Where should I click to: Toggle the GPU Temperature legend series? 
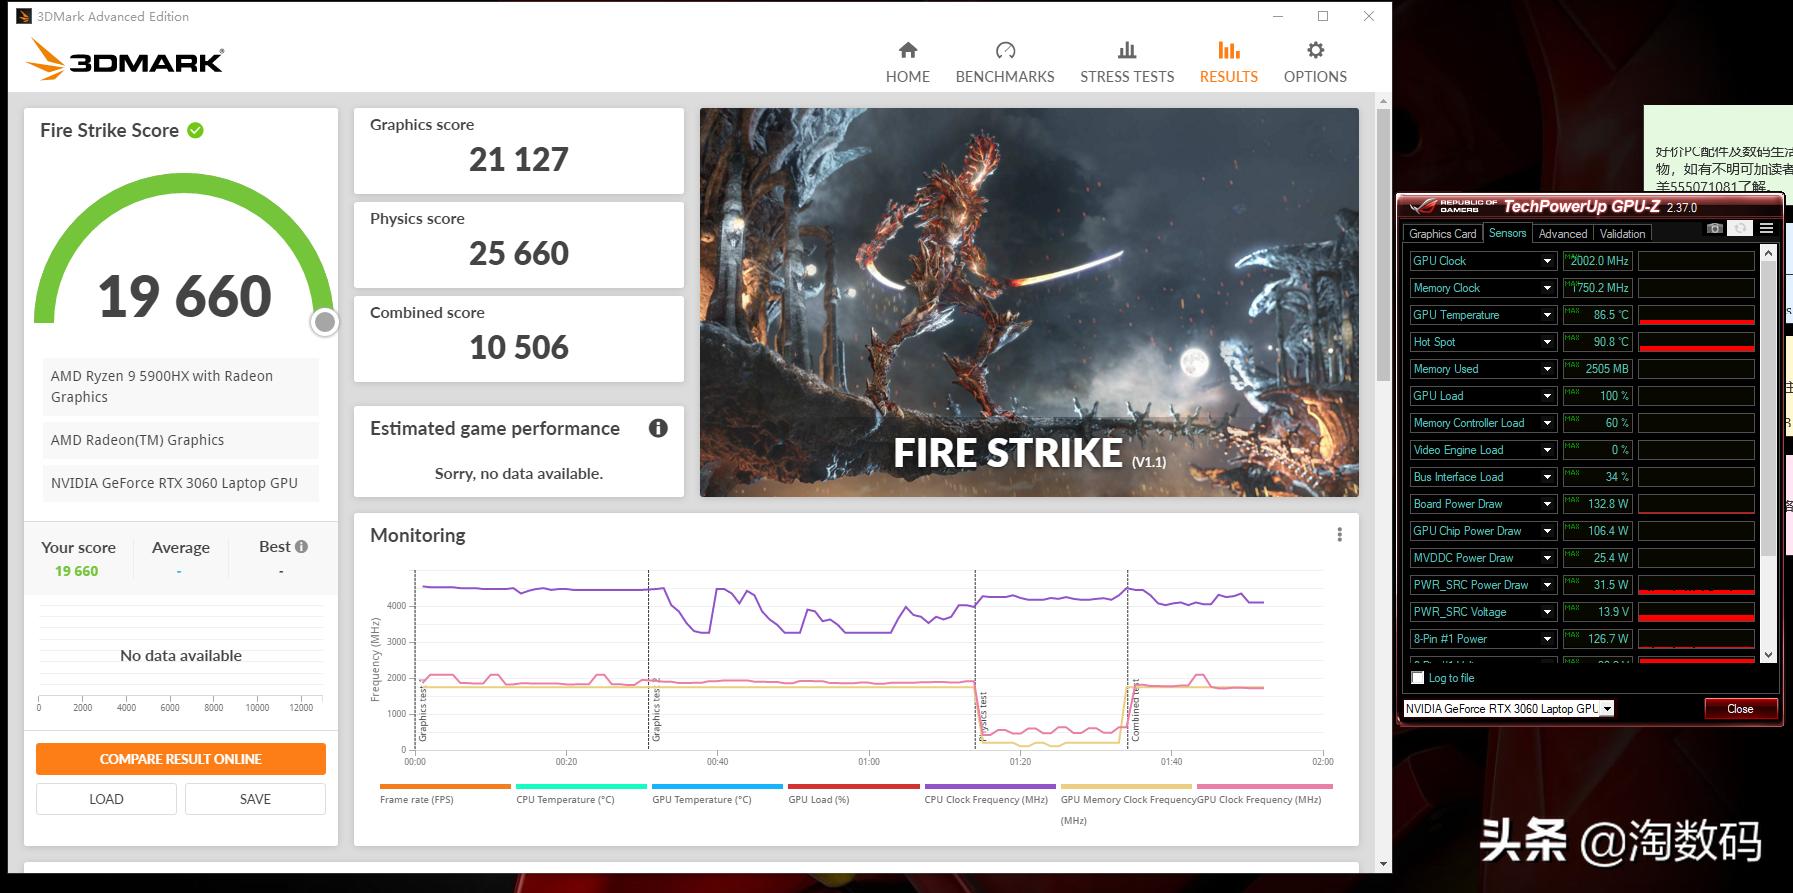(x=717, y=794)
